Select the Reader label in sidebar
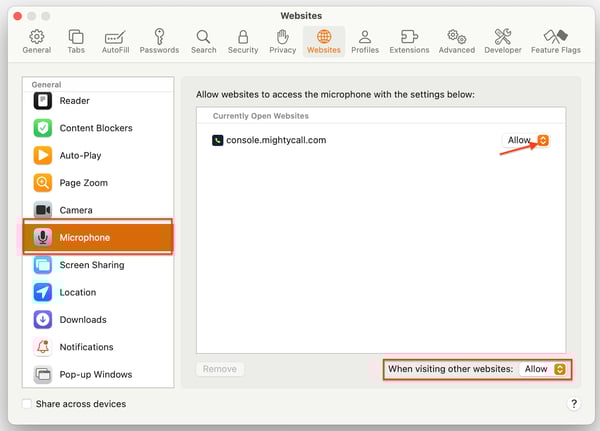This screenshot has width=600, height=431. (x=75, y=101)
